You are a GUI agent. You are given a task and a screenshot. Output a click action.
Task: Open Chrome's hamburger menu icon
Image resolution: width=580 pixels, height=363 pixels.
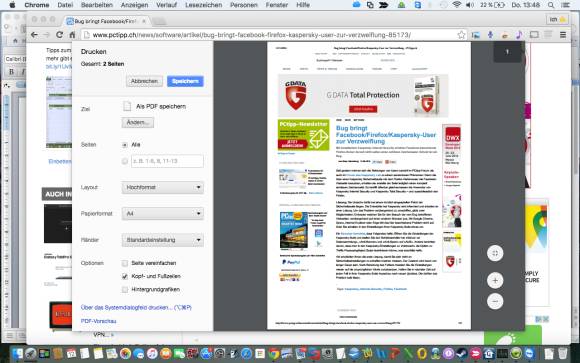[x=563, y=35]
